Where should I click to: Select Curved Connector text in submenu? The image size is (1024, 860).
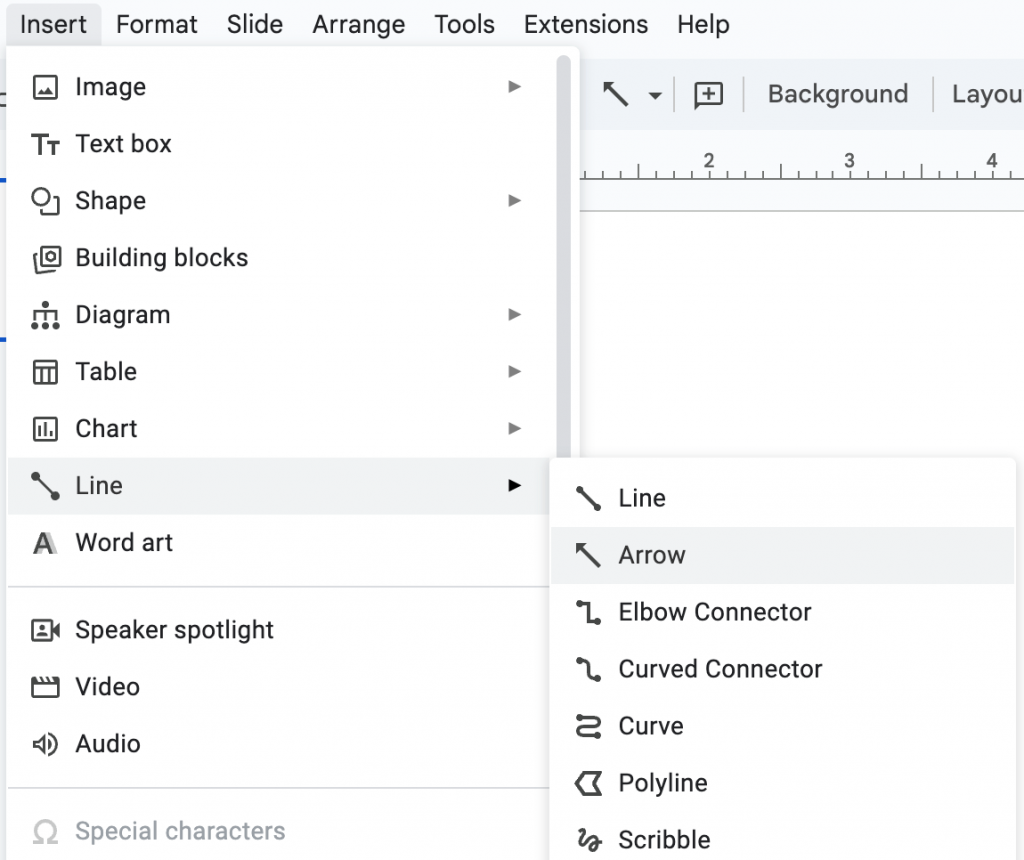[x=720, y=669]
